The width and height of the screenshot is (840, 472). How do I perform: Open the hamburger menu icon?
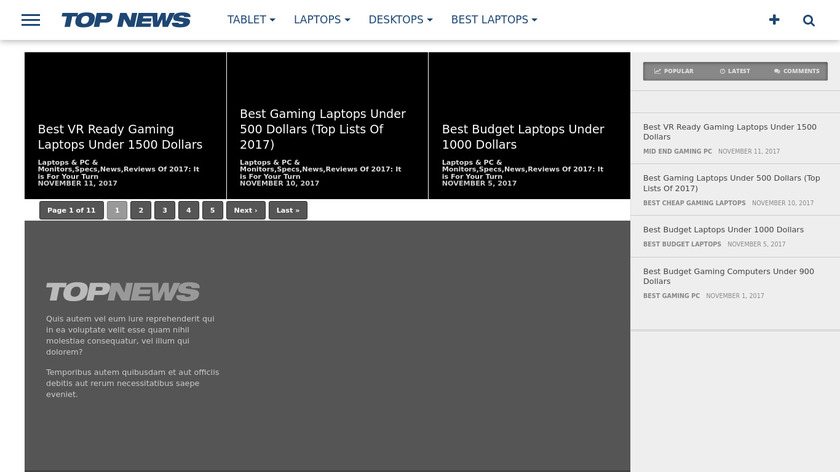coord(31,20)
